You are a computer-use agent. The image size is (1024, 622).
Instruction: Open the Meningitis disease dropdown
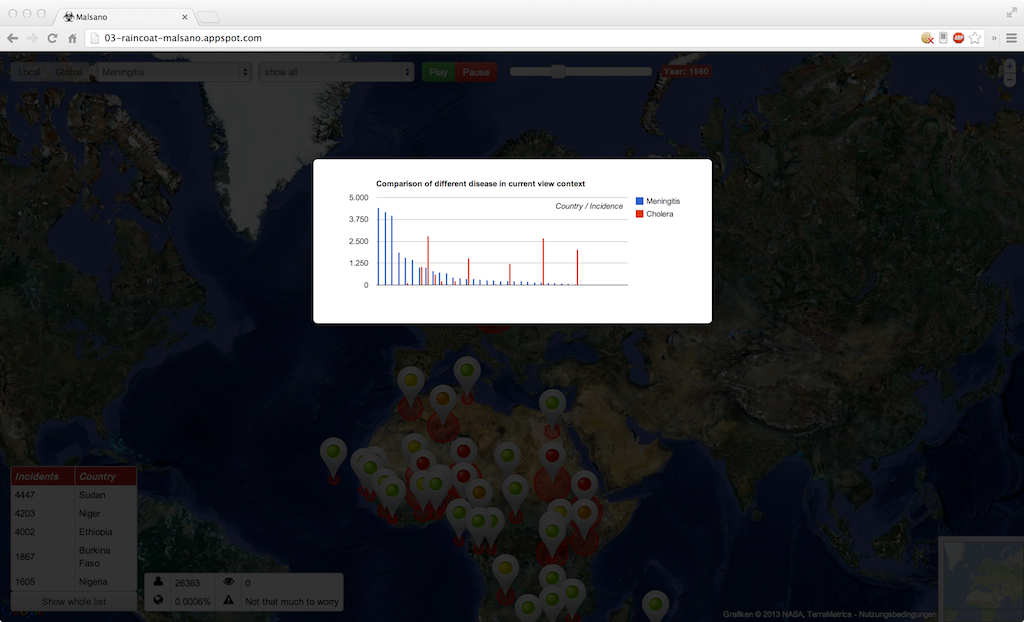coord(174,72)
